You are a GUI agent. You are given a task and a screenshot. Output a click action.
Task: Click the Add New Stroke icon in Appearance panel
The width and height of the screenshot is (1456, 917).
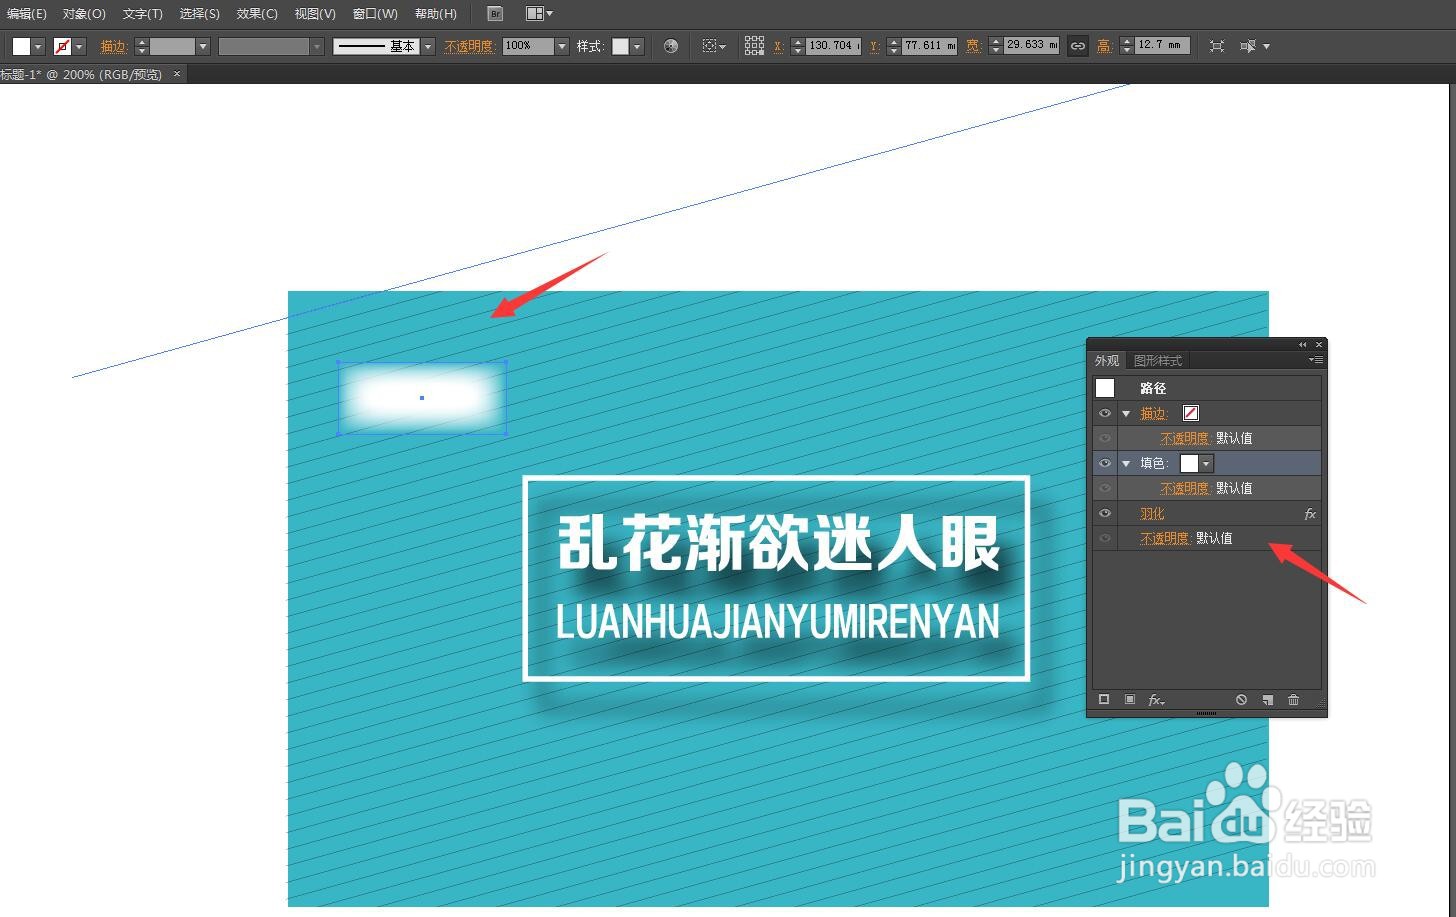point(1105,700)
